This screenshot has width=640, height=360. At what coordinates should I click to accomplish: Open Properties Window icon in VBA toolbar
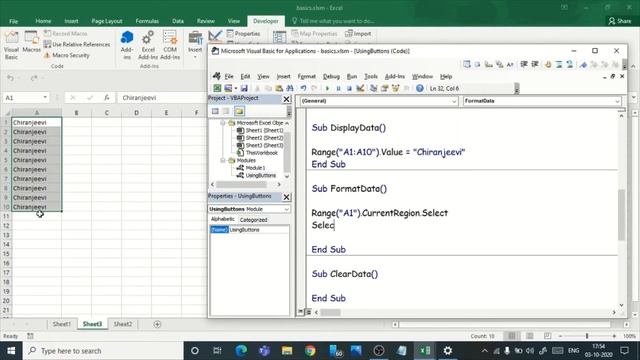click(x=384, y=88)
